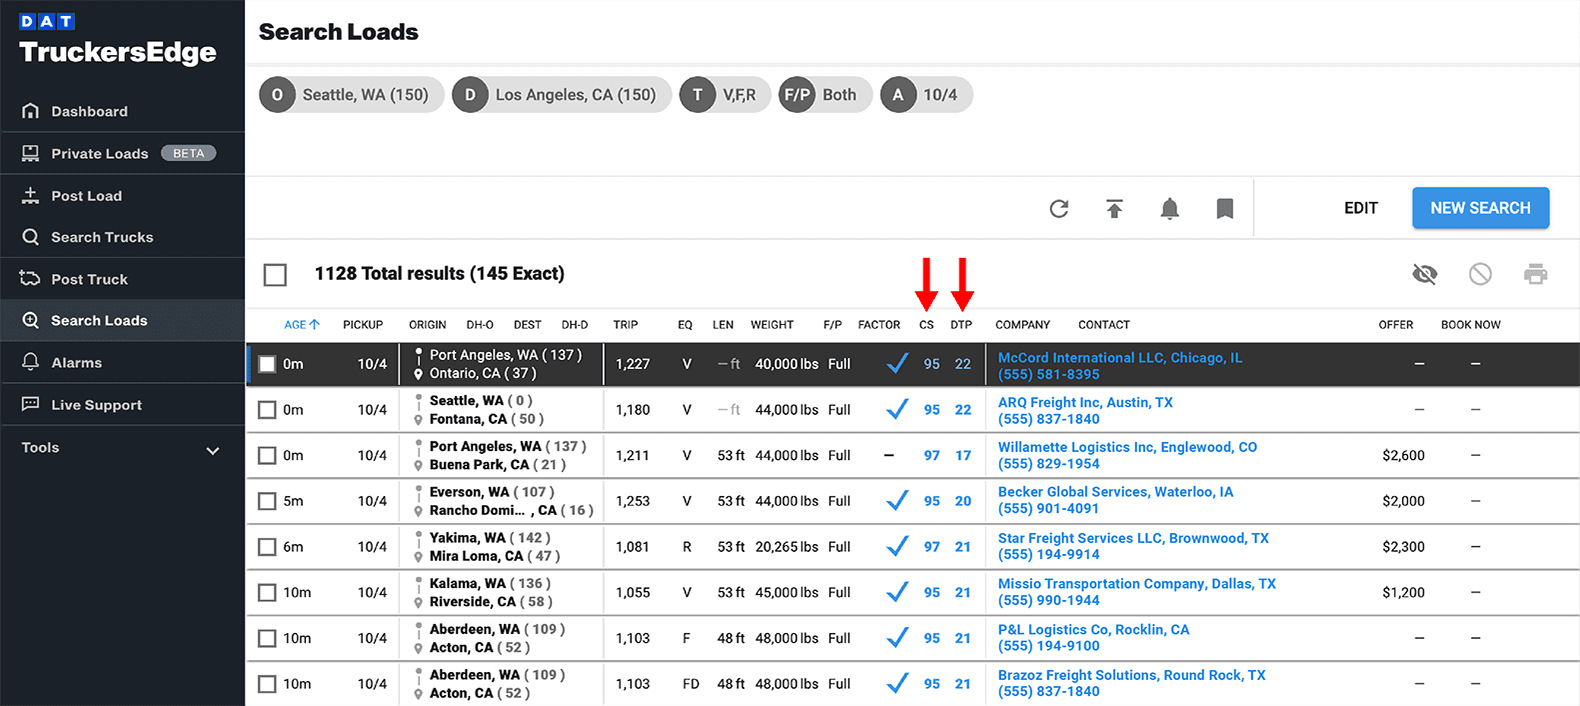This screenshot has height=706, width=1580.
Task: Toggle the select-all results checkbox
Action: 275,274
